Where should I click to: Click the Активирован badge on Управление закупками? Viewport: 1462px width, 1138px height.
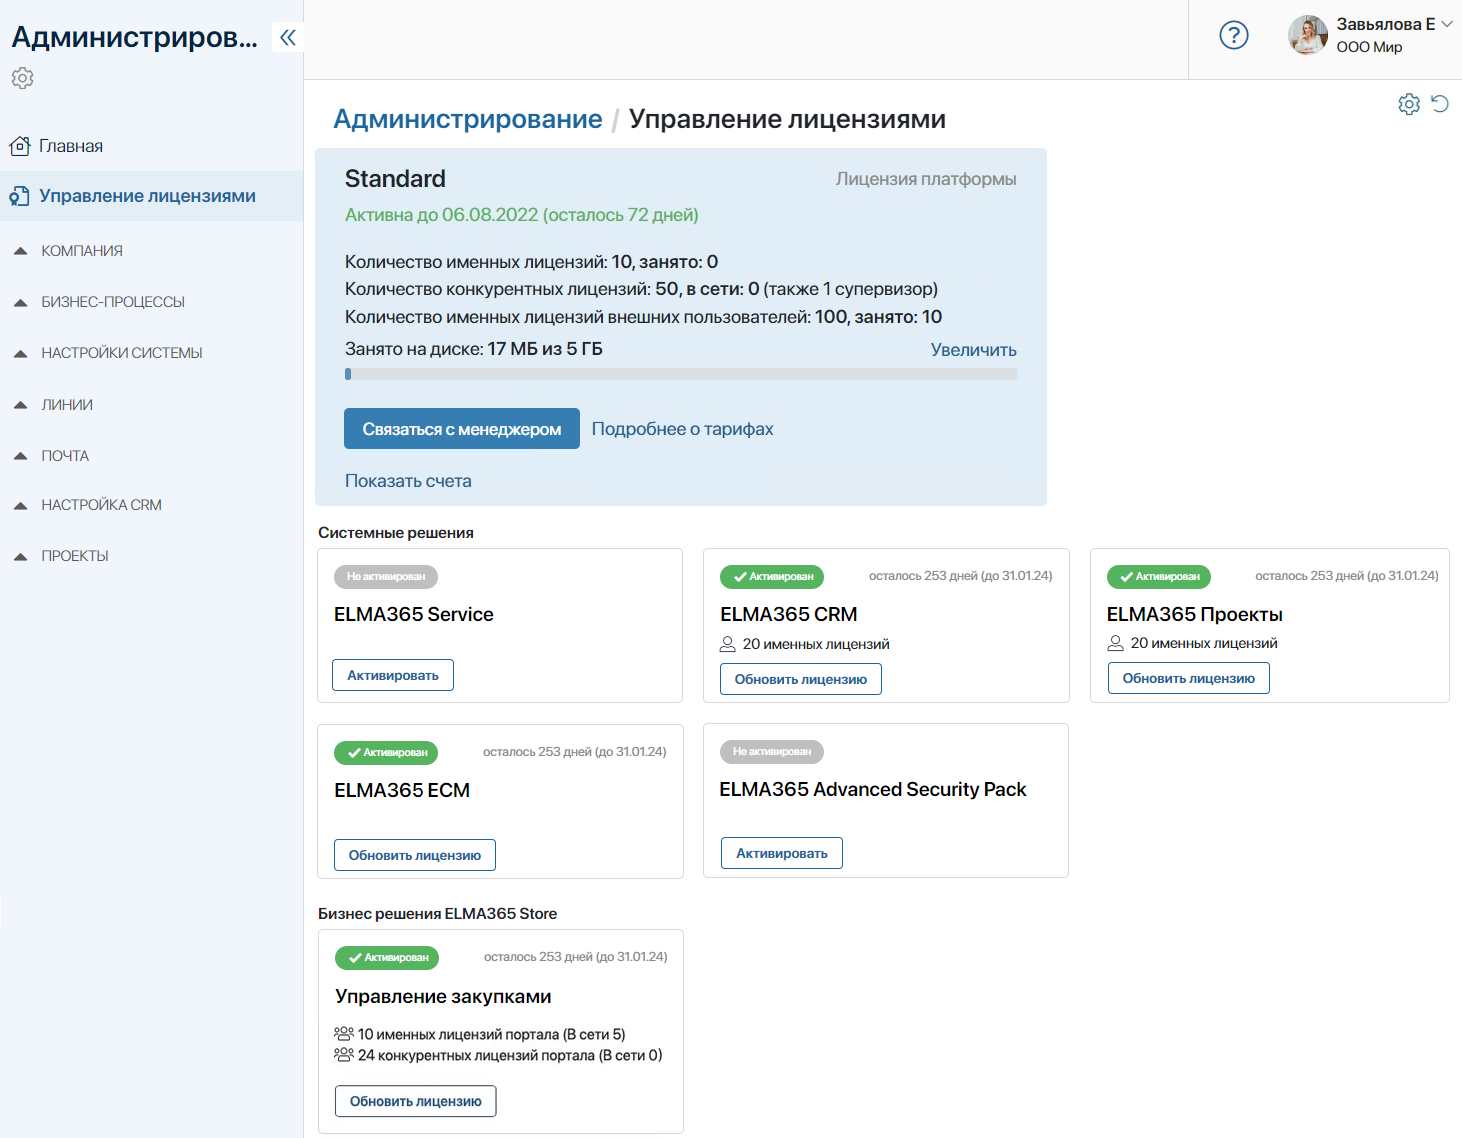(387, 958)
